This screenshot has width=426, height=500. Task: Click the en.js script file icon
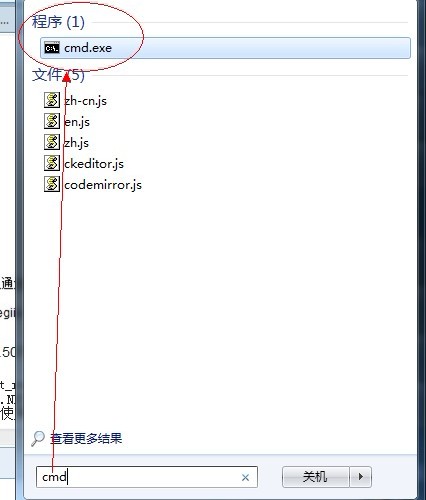tap(52, 121)
